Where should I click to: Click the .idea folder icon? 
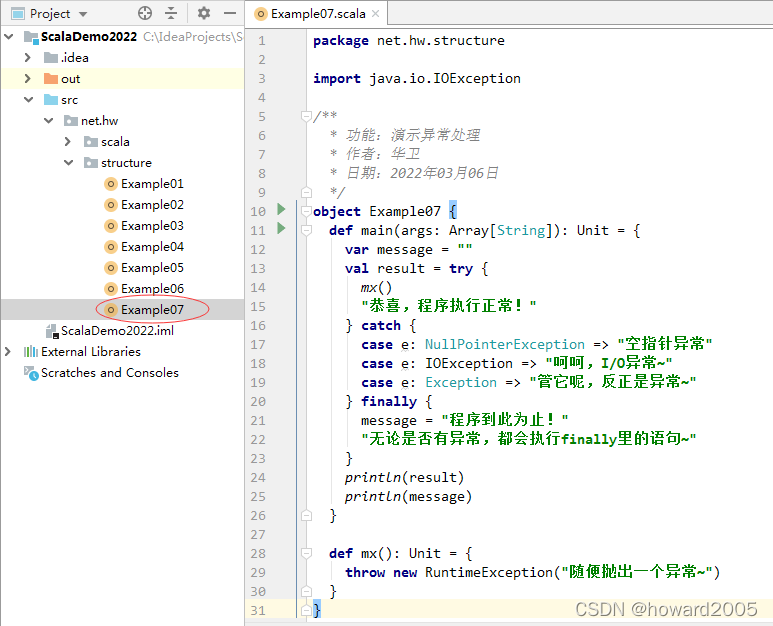51,58
